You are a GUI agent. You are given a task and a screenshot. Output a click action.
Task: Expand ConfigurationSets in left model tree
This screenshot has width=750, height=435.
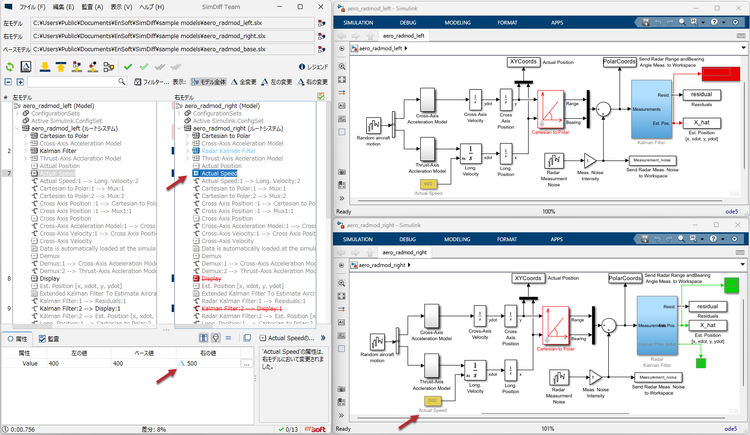(x=17, y=113)
